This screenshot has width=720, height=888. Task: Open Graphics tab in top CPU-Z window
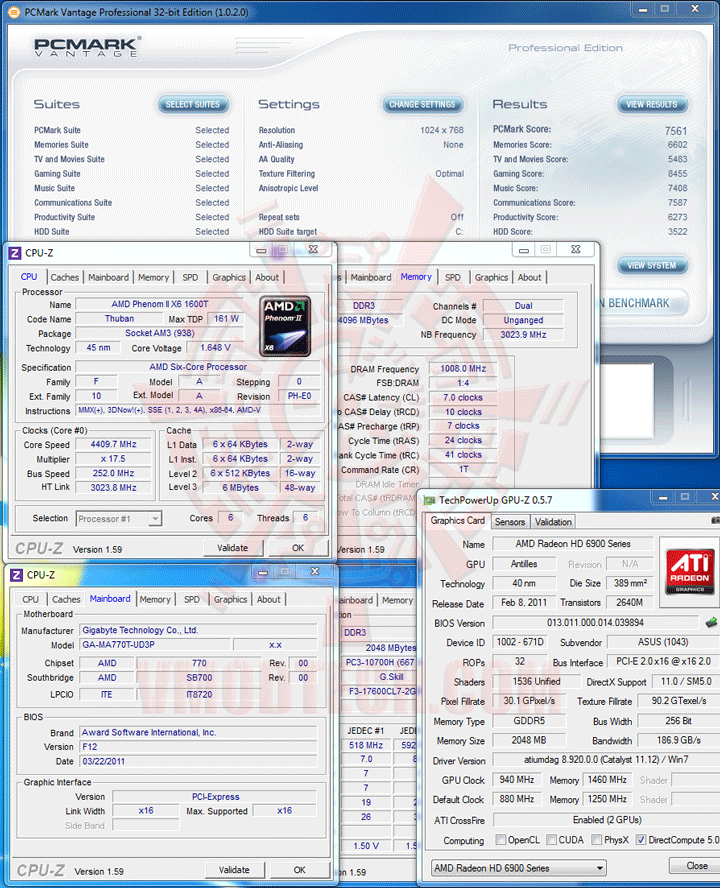coord(229,278)
